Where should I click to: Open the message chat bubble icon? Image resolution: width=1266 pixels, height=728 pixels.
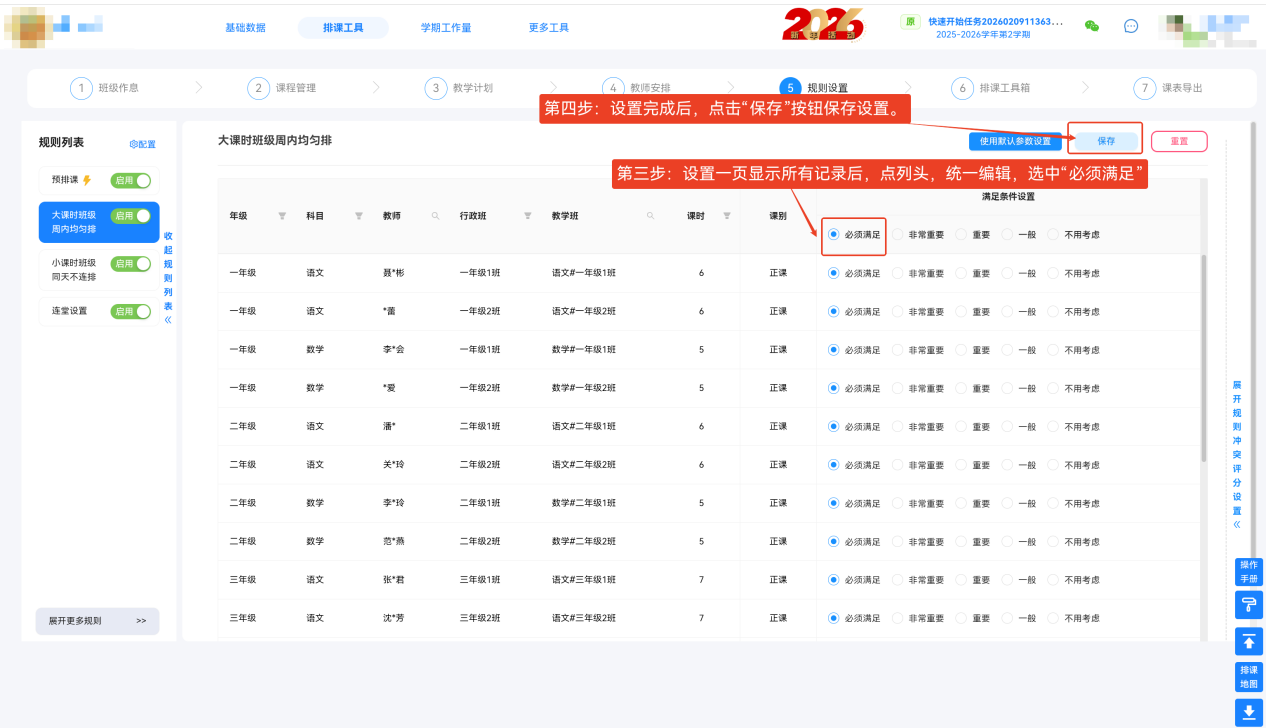(x=1131, y=26)
